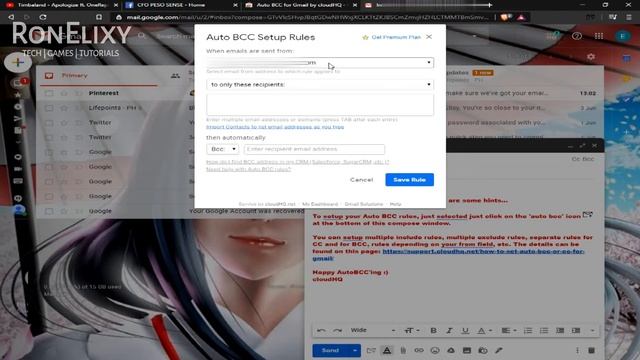Attach files with paperclip icon
Viewport: 640px width, 360px height.
click(403, 350)
